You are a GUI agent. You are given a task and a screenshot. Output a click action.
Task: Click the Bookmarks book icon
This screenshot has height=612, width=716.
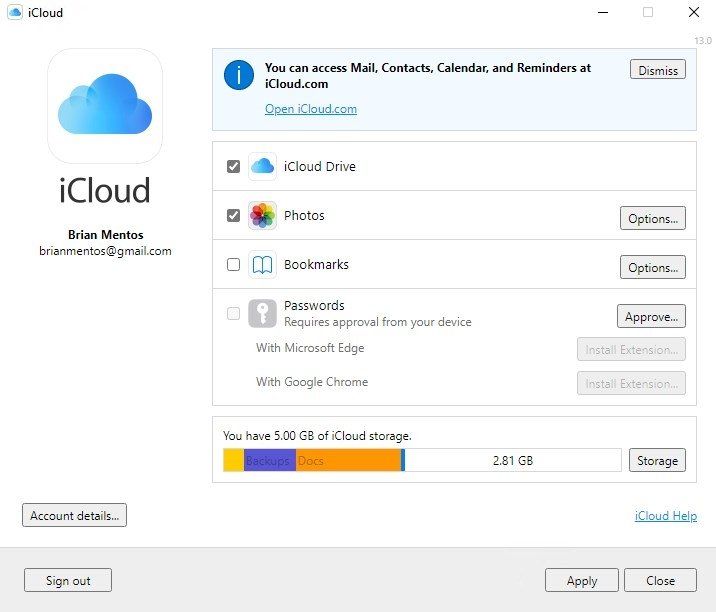(262, 264)
